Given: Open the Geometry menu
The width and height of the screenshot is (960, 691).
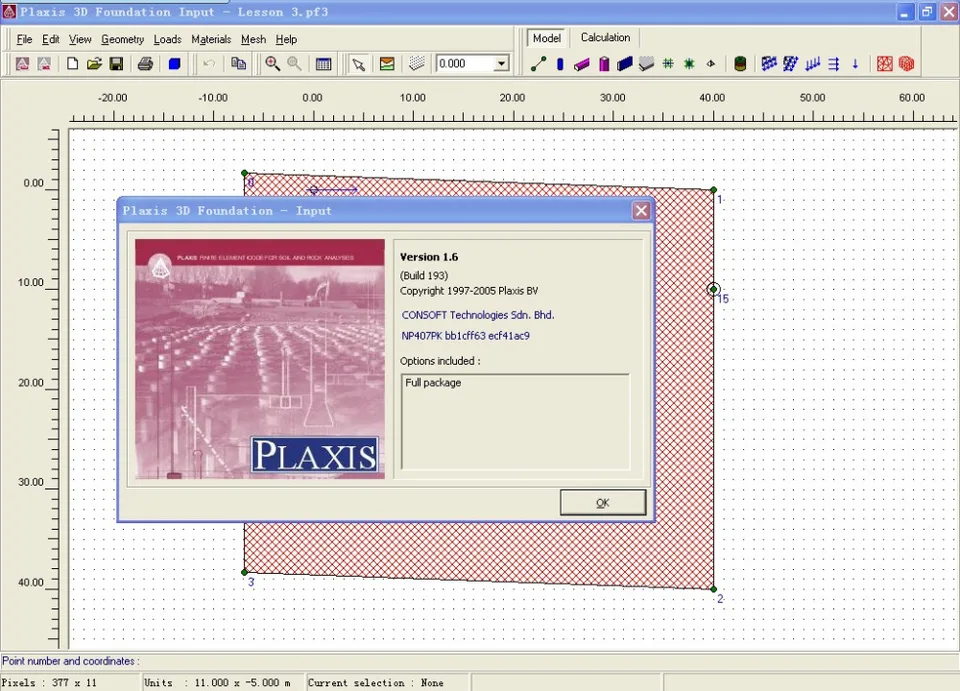Looking at the screenshot, I should (x=122, y=39).
